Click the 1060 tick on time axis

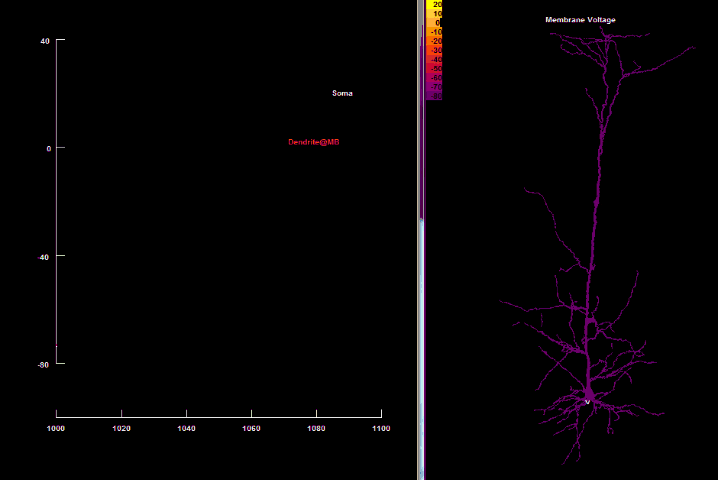[251, 428]
